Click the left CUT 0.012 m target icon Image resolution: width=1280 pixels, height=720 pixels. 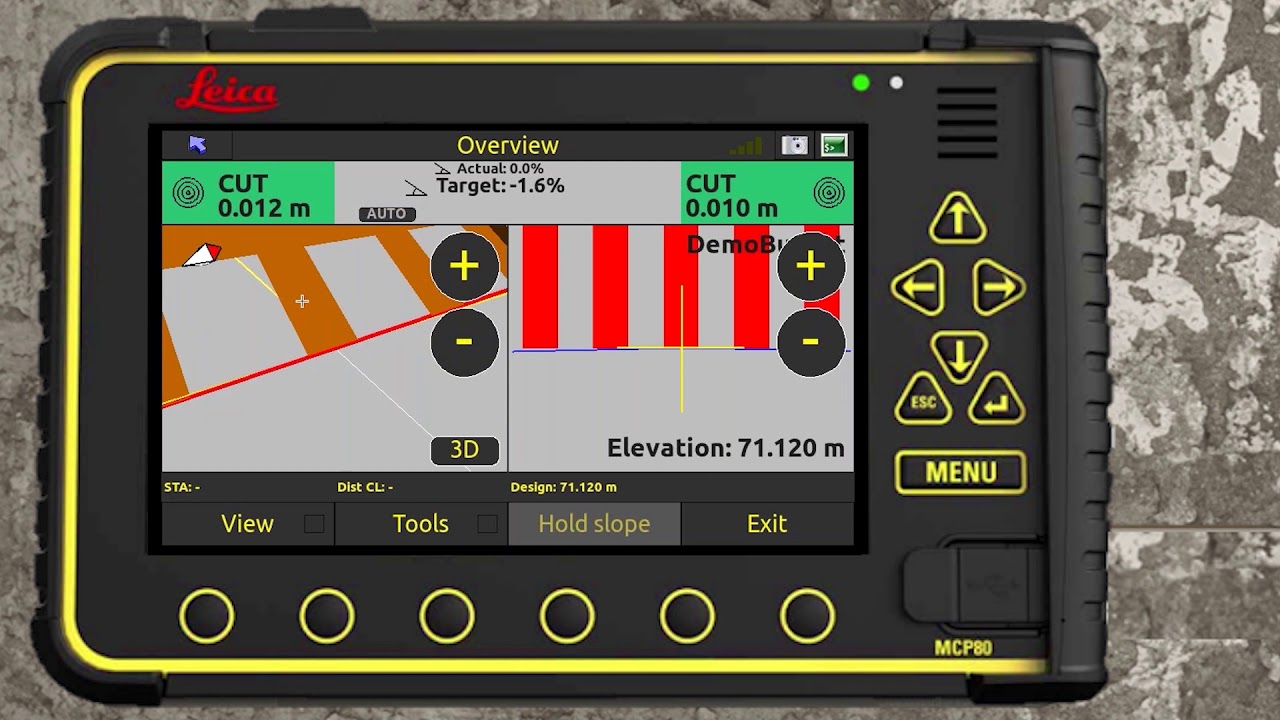(189, 193)
